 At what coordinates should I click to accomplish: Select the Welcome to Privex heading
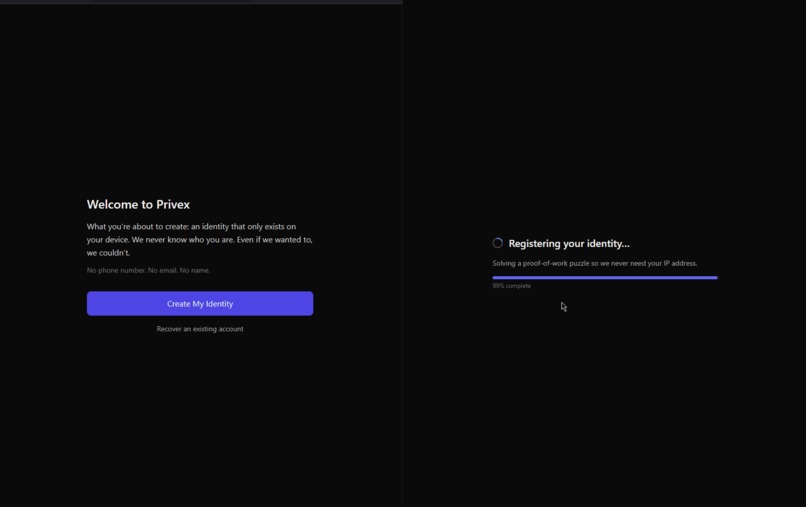pos(138,204)
